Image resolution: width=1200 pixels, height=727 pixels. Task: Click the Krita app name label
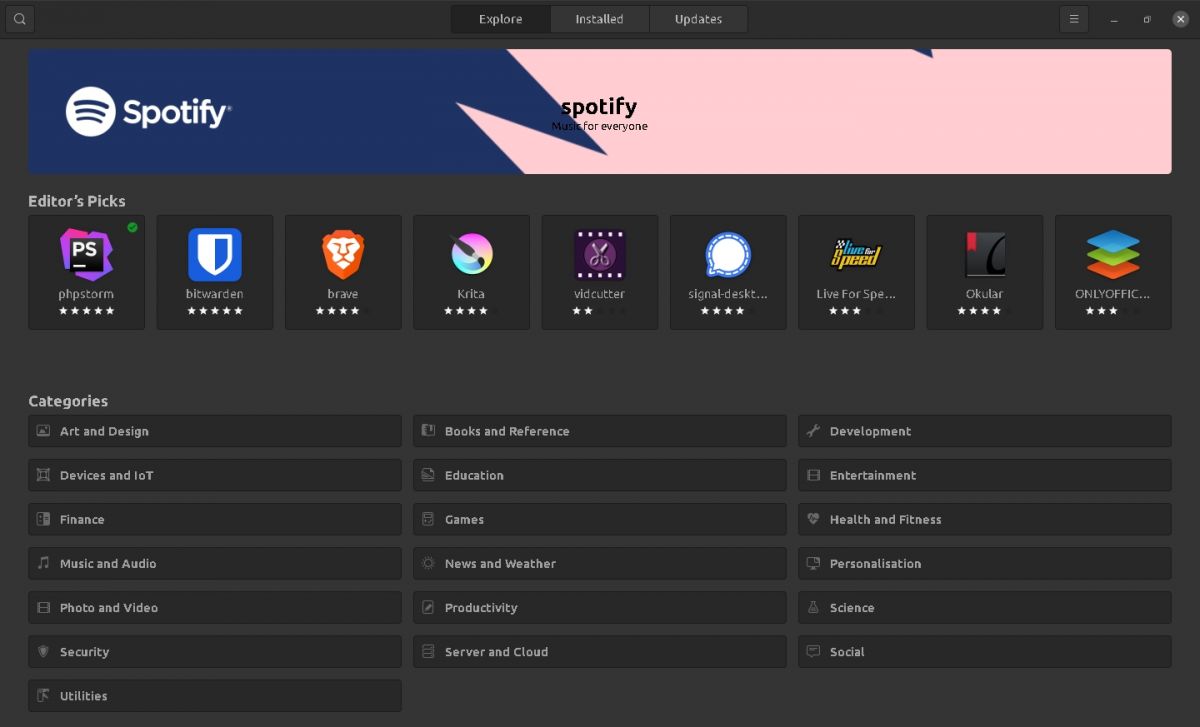coord(471,294)
